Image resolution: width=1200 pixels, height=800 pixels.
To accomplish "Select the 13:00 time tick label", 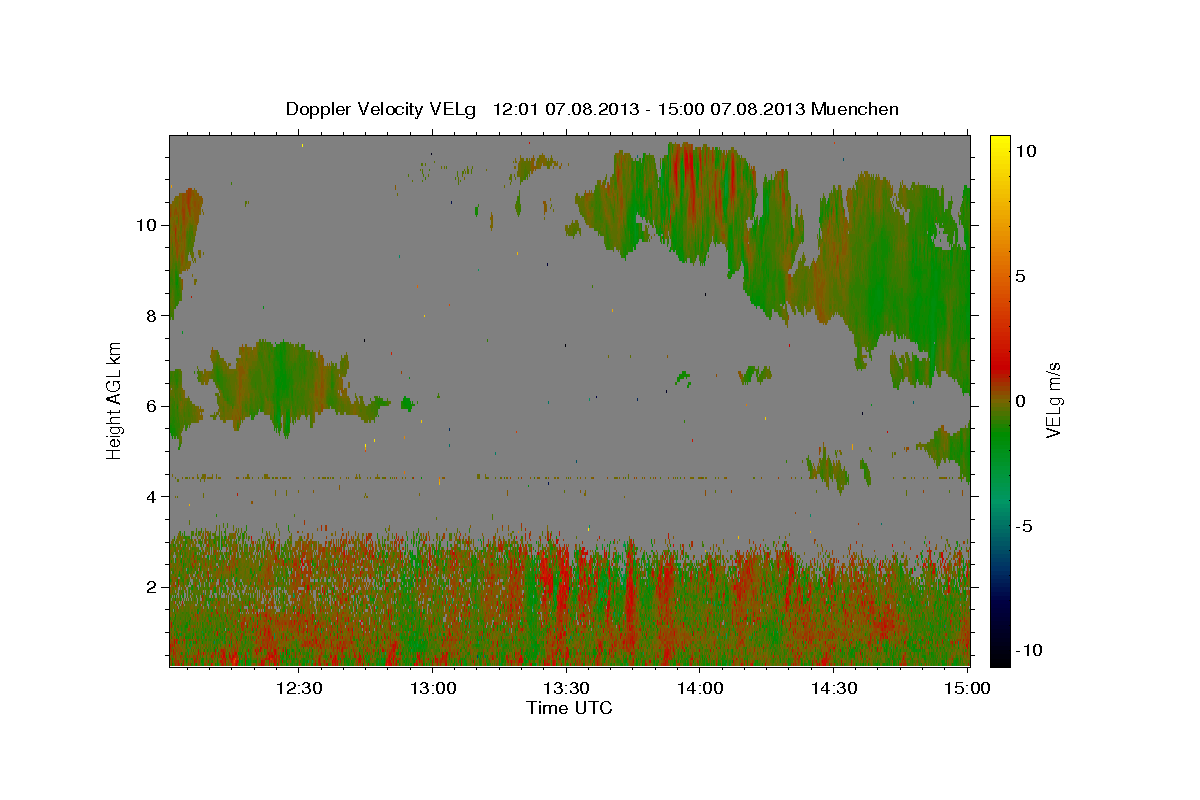I will (433, 688).
